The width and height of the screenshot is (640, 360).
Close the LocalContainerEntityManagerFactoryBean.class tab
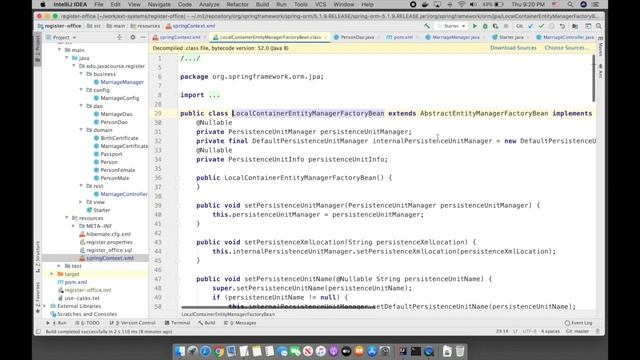coord(326,37)
